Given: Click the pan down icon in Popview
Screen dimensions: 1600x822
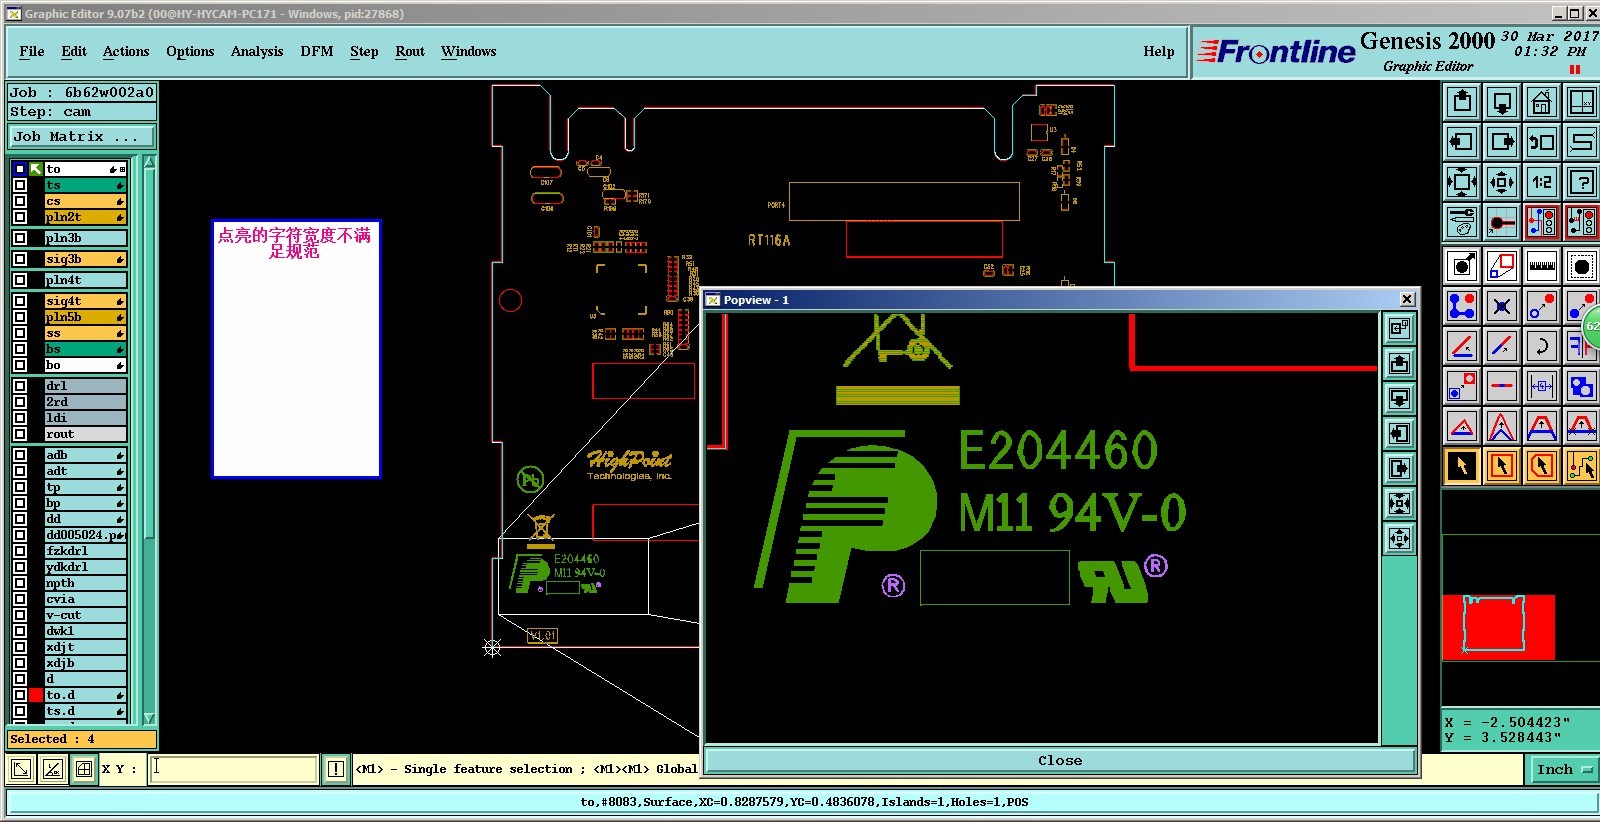Looking at the screenshot, I should click(x=1399, y=399).
